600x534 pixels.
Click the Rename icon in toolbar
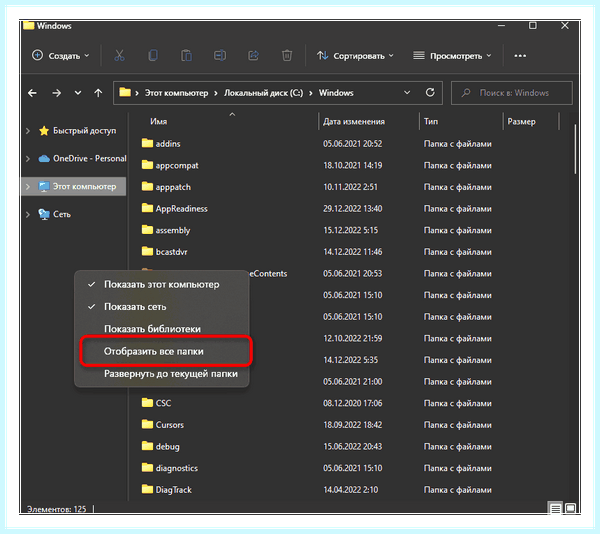(x=220, y=56)
